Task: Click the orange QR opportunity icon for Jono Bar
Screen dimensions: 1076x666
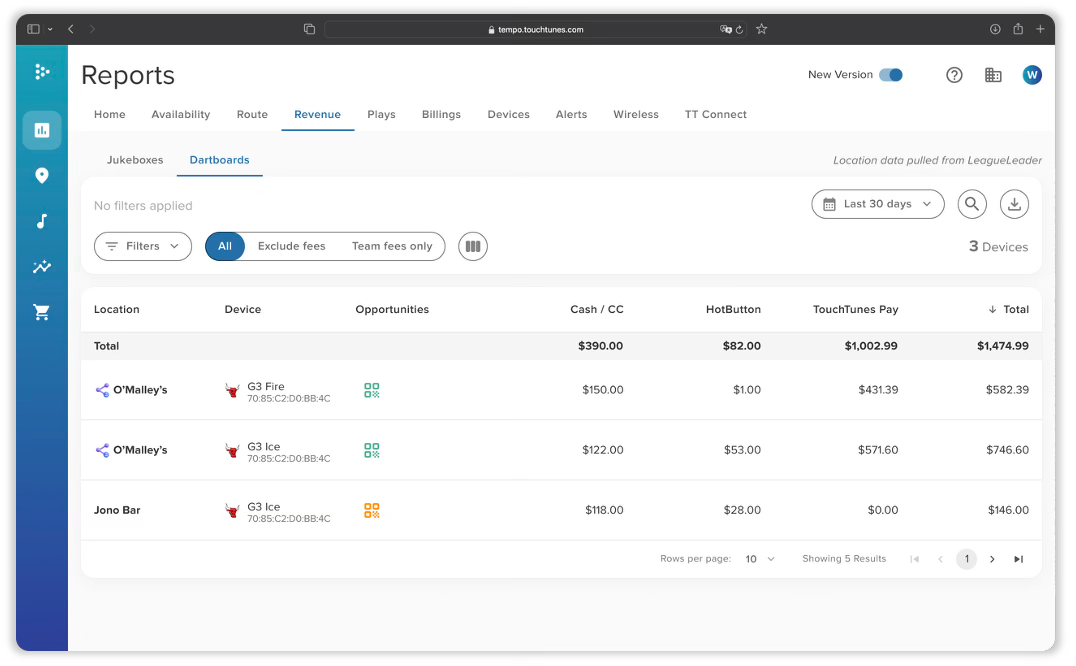Action: [x=372, y=510]
